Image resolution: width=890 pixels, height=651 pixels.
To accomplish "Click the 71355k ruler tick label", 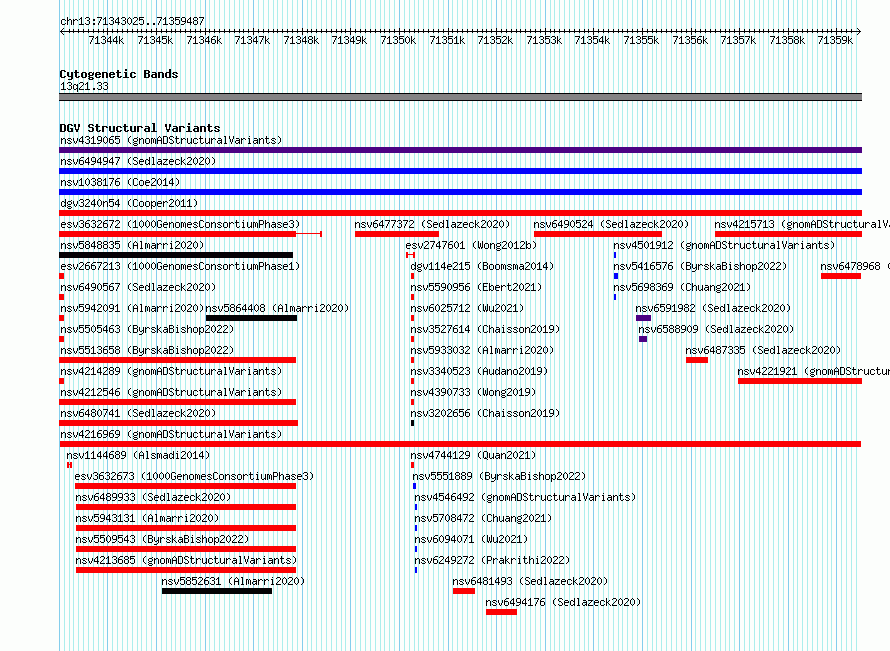I will click(x=641, y=40).
